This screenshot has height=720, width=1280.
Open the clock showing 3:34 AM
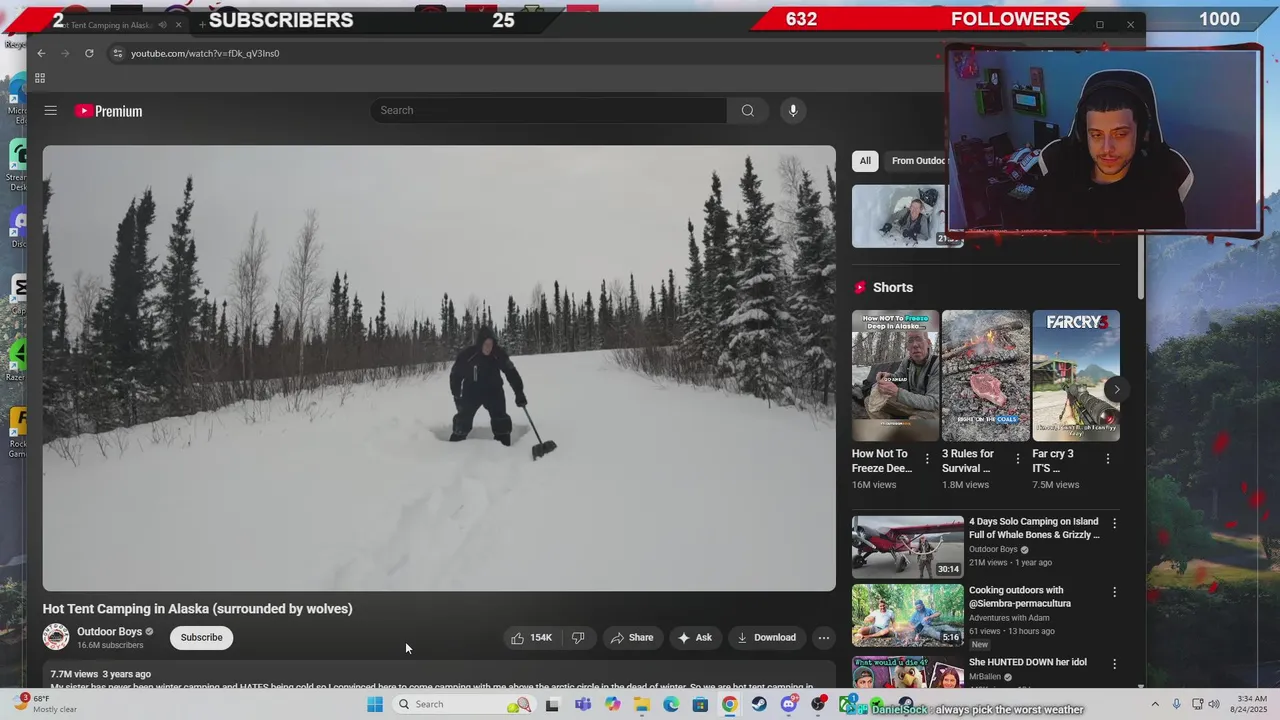1249,704
